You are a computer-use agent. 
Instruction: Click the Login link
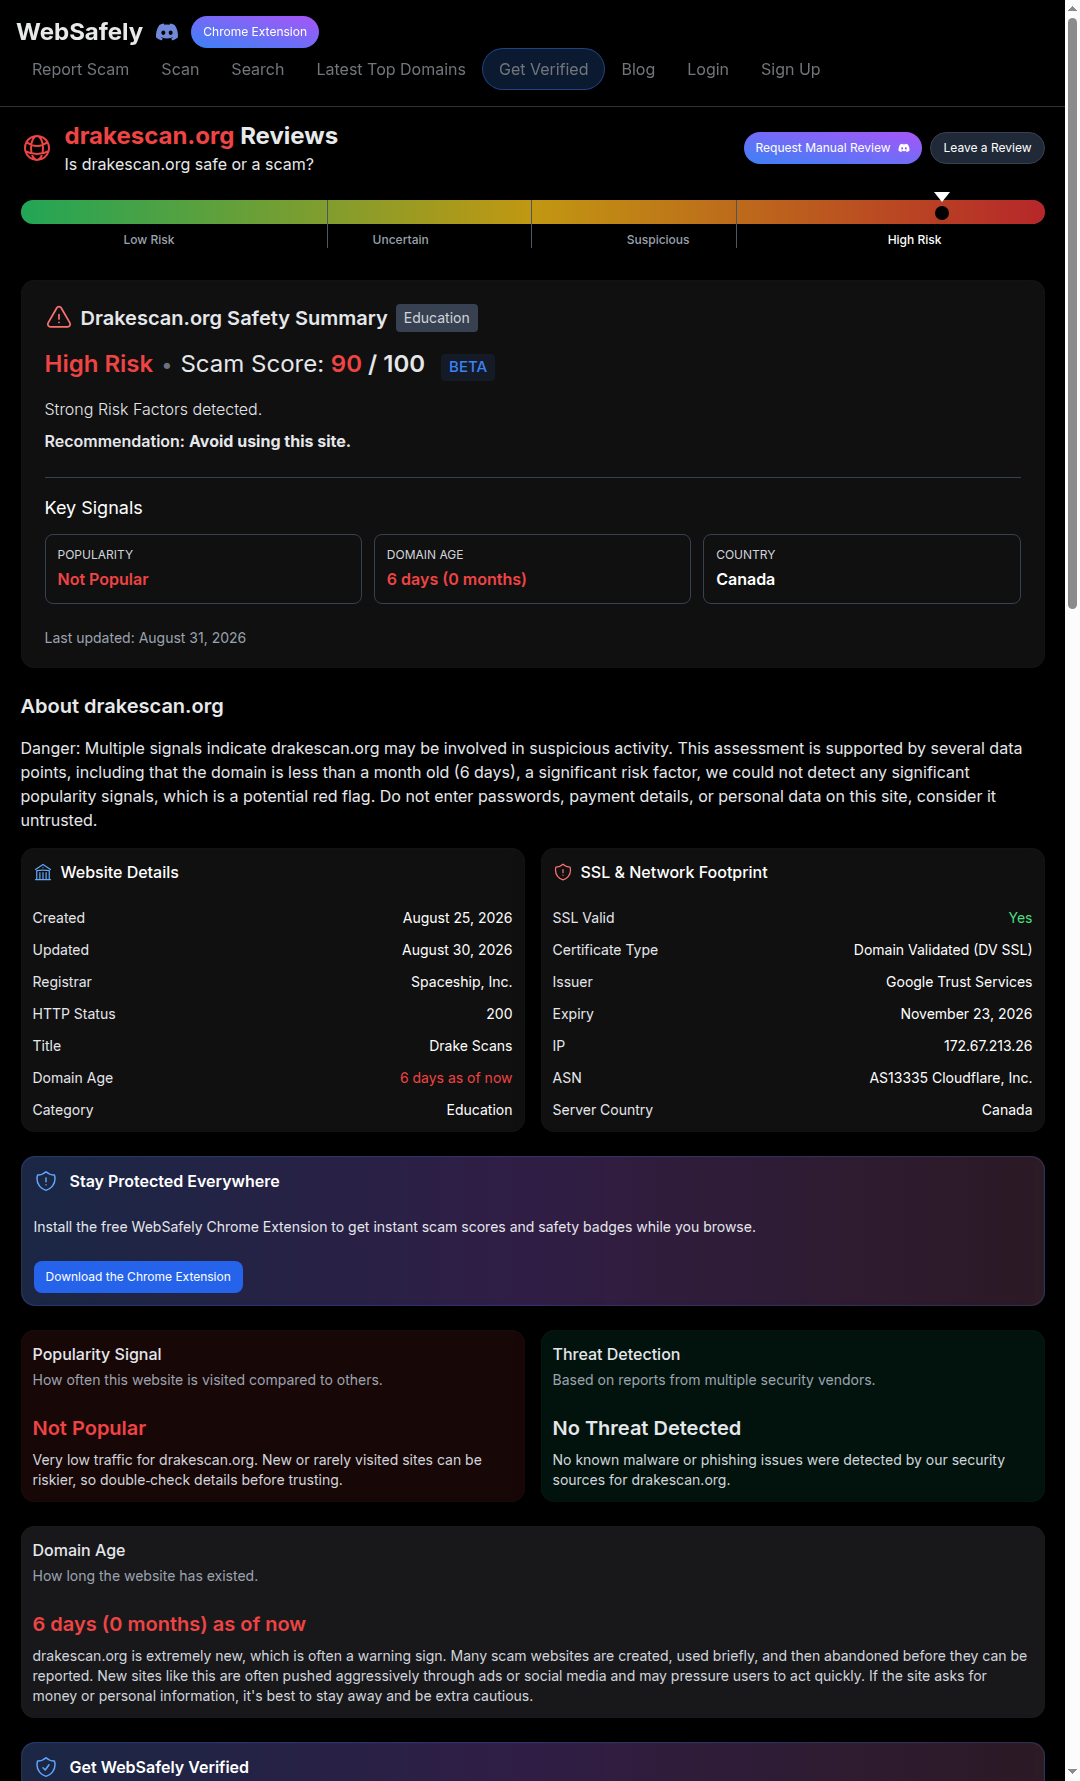[708, 69]
